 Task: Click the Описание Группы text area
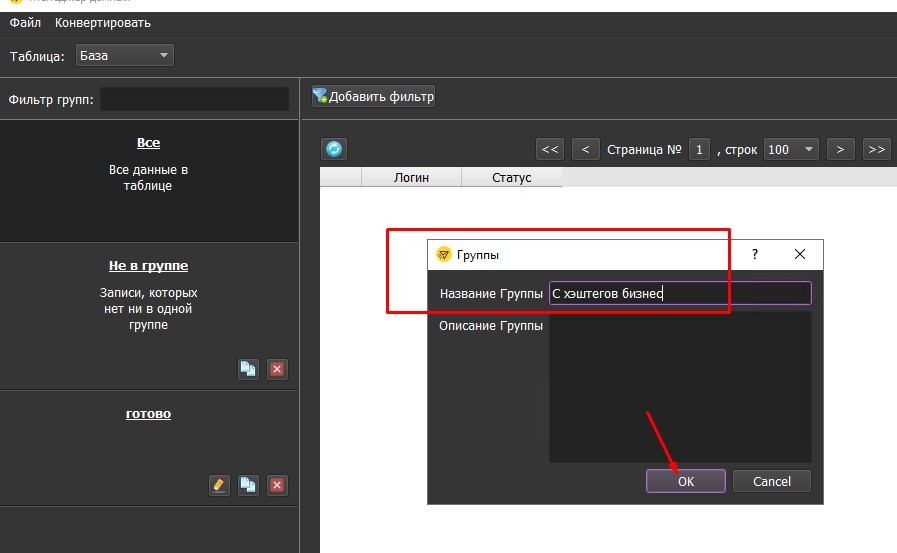(x=680, y=387)
